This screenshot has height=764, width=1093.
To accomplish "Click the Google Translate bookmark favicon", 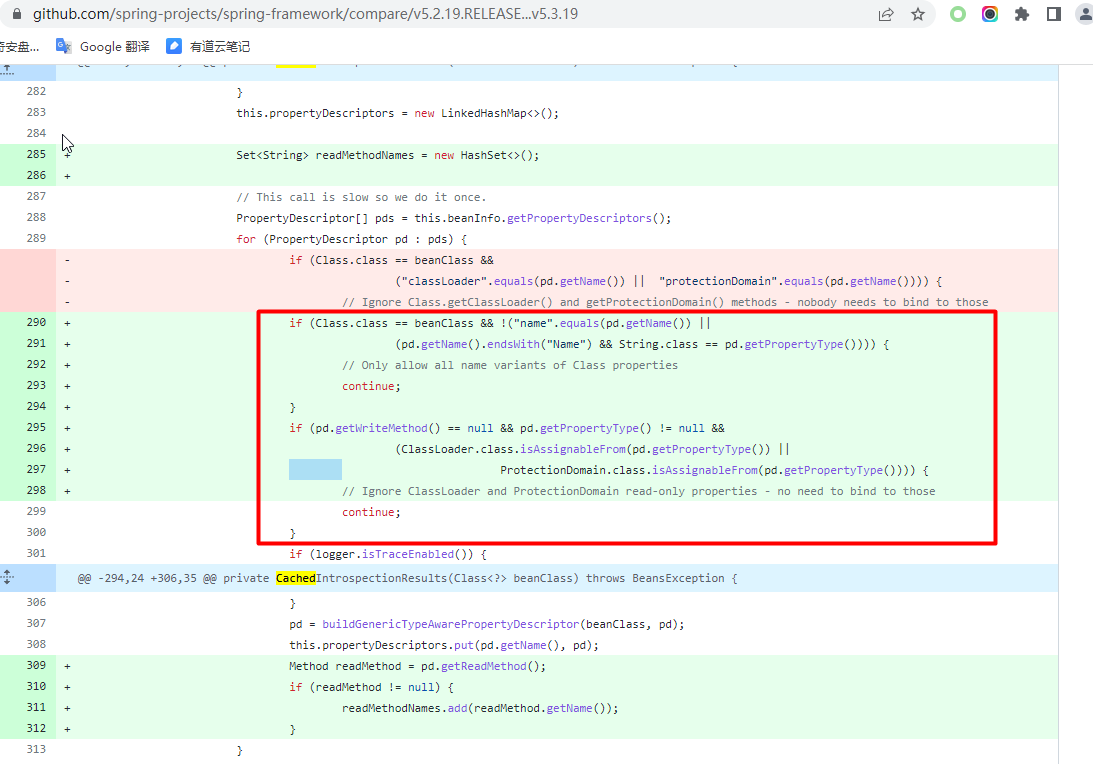I will pos(63,46).
